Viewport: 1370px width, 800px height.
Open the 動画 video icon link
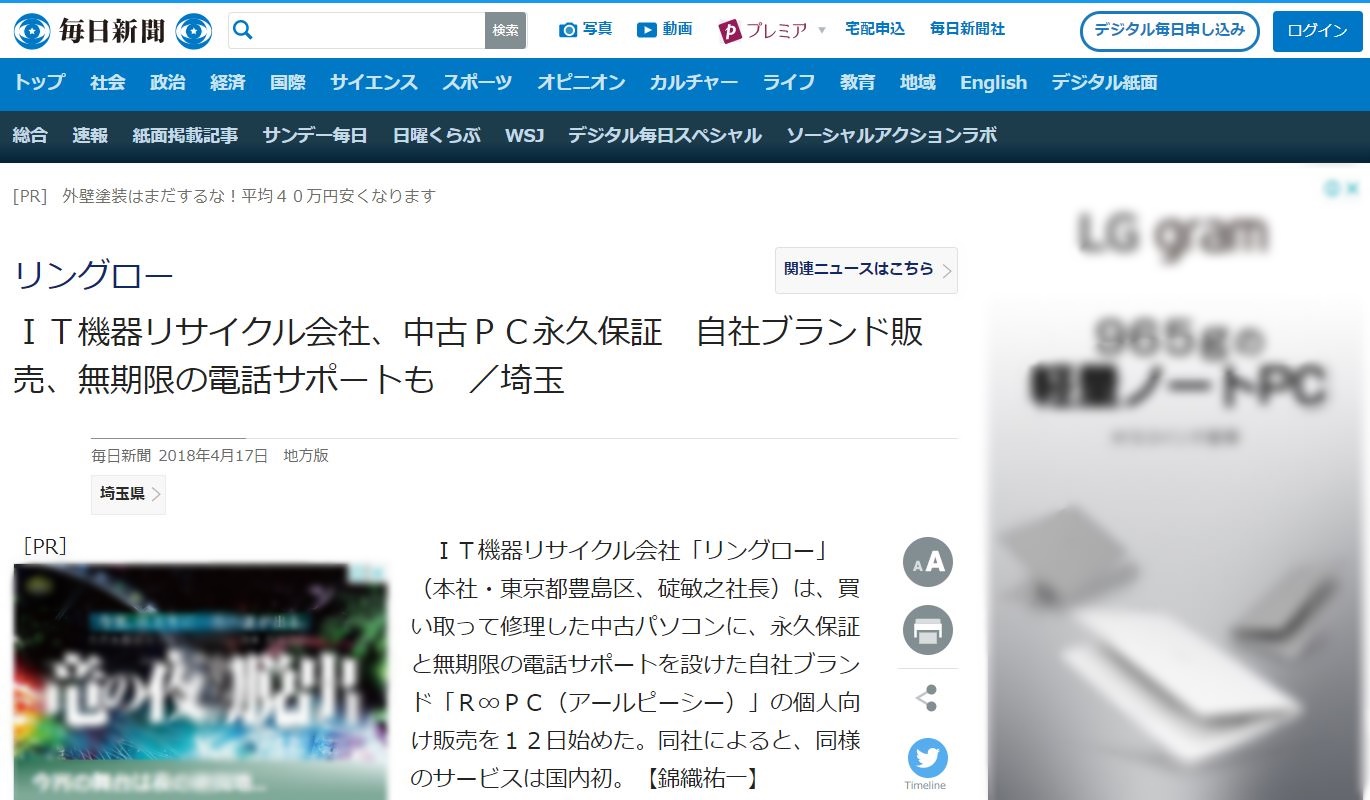(647, 30)
